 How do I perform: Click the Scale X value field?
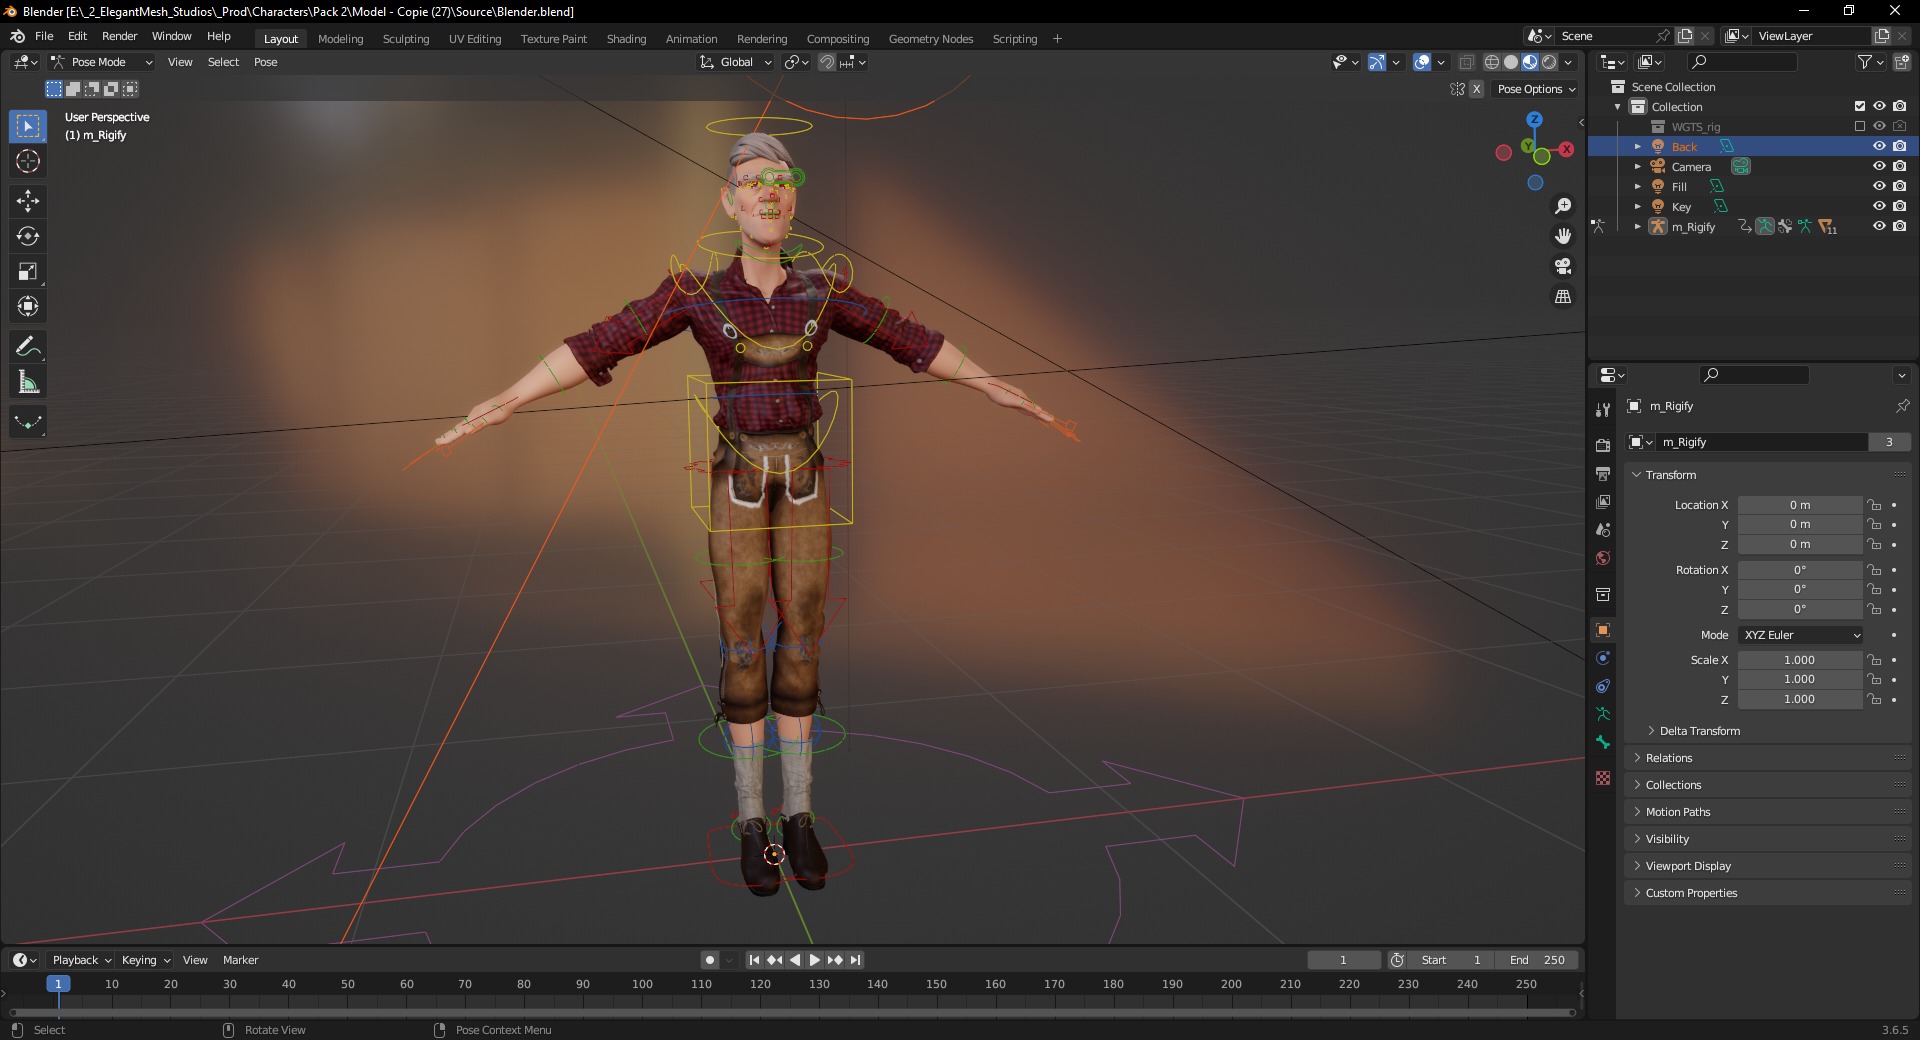point(1800,660)
